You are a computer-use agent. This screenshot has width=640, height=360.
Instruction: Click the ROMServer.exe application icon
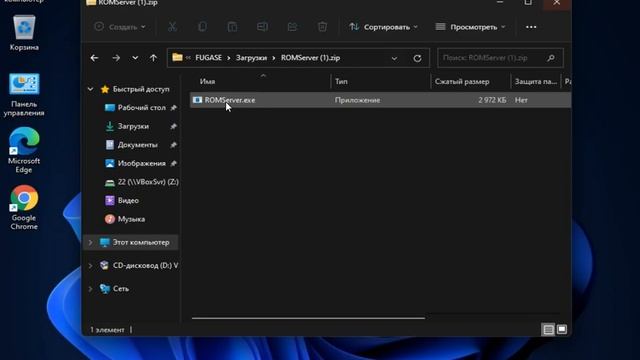tap(198, 100)
